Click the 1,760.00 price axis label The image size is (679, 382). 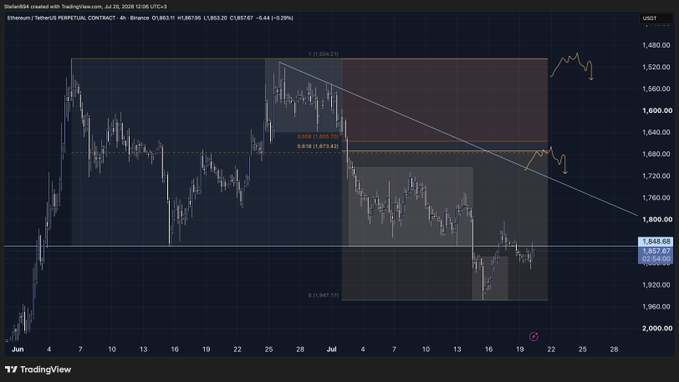(x=656, y=197)
